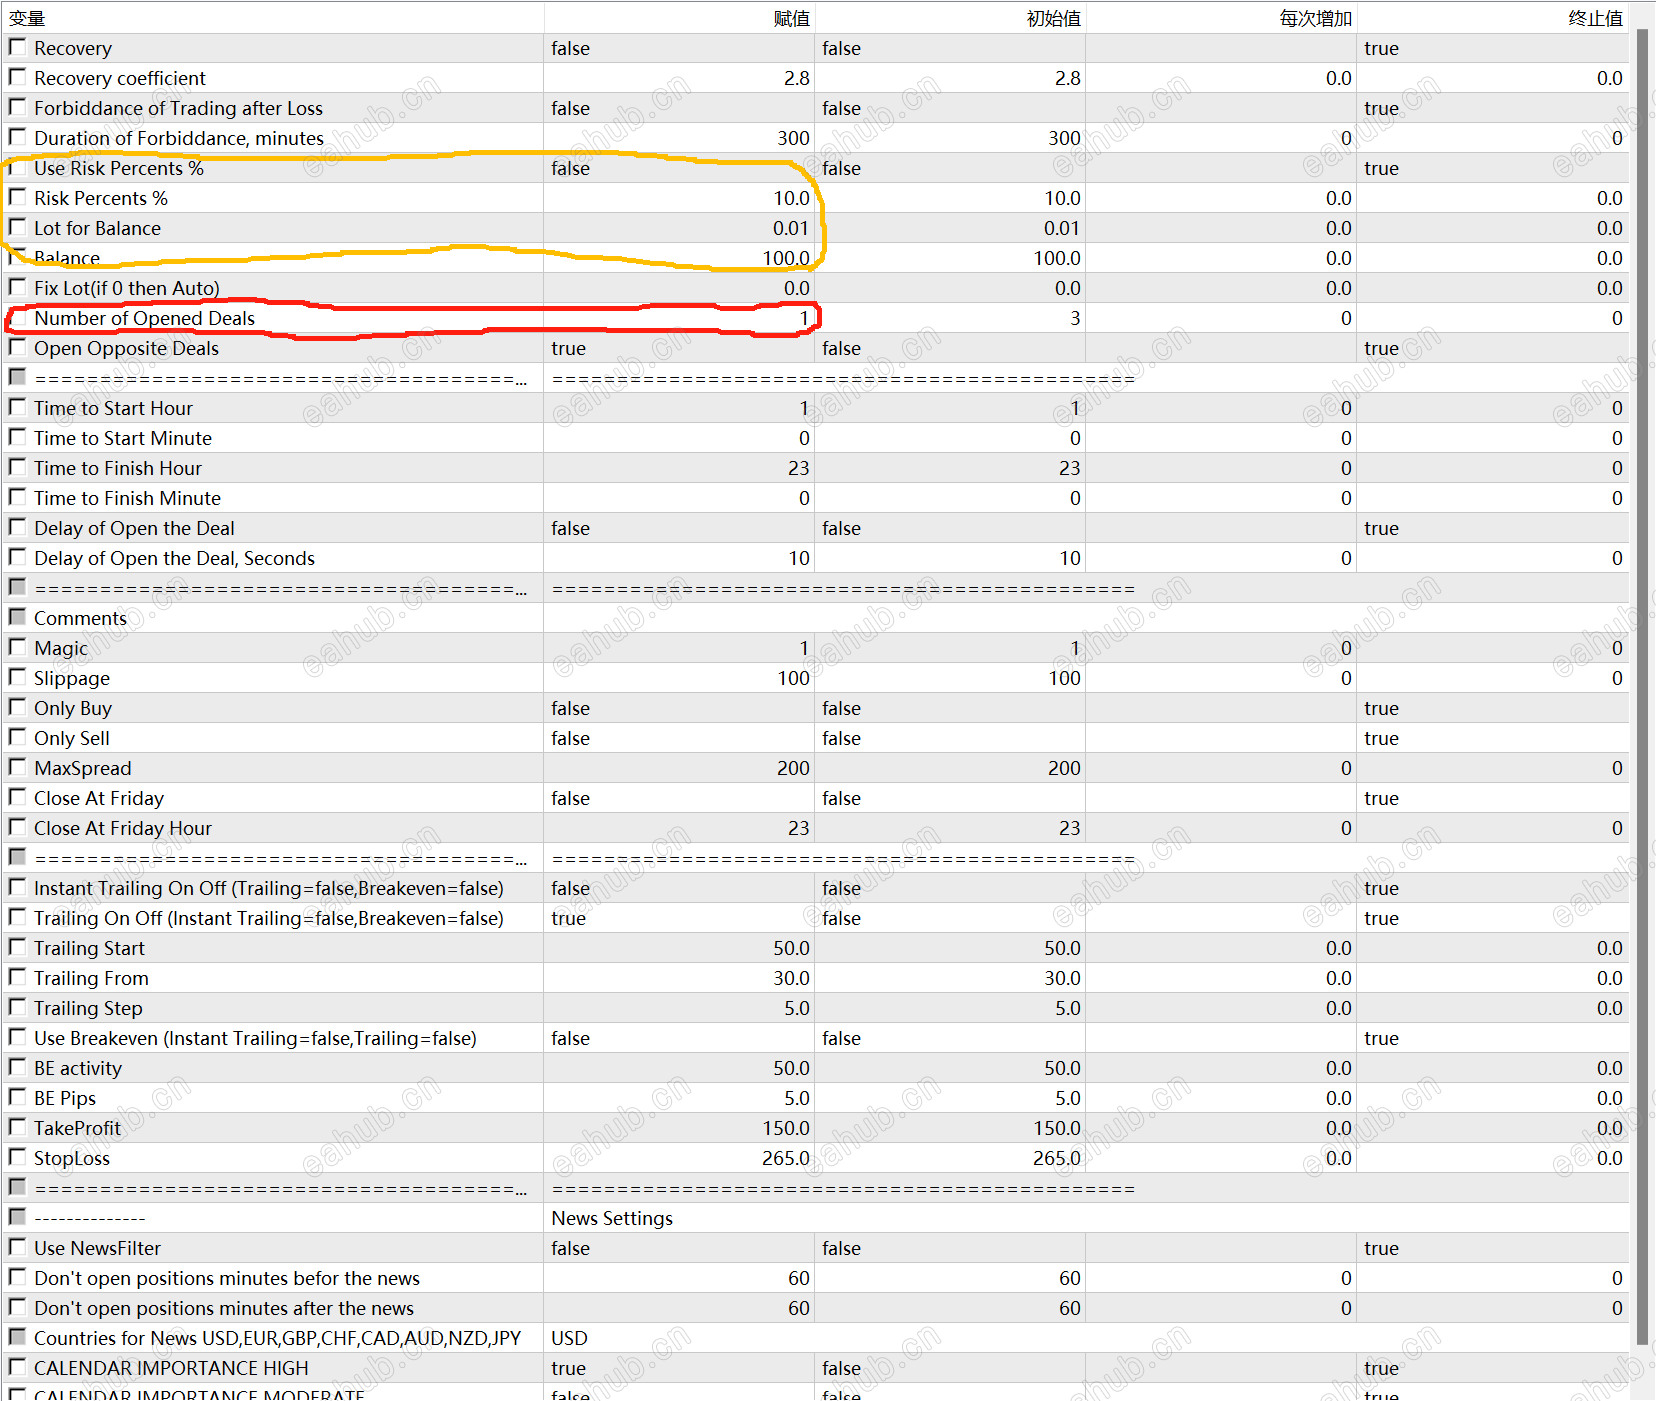Click the vertical scrollbar thumb
Screen dimensions: 1656x1401
(x=1642, y=687)
